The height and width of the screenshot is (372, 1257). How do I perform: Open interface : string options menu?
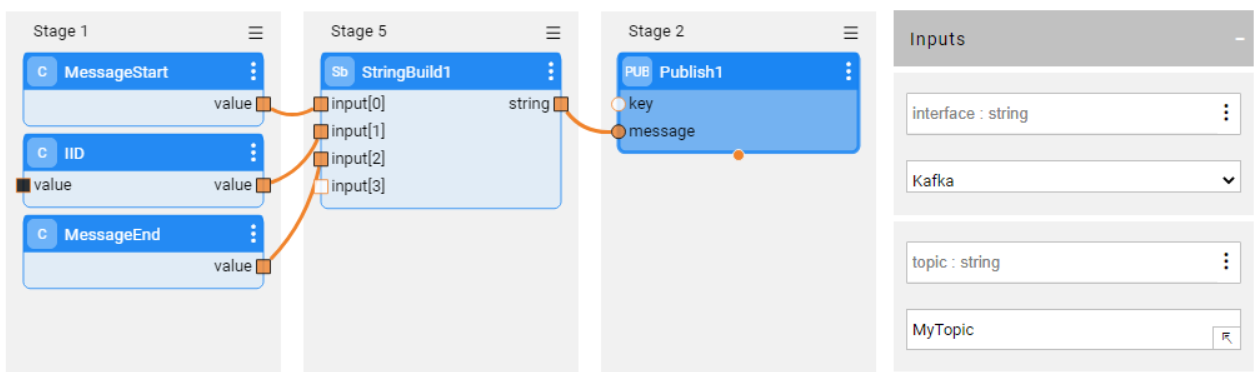1225,113
